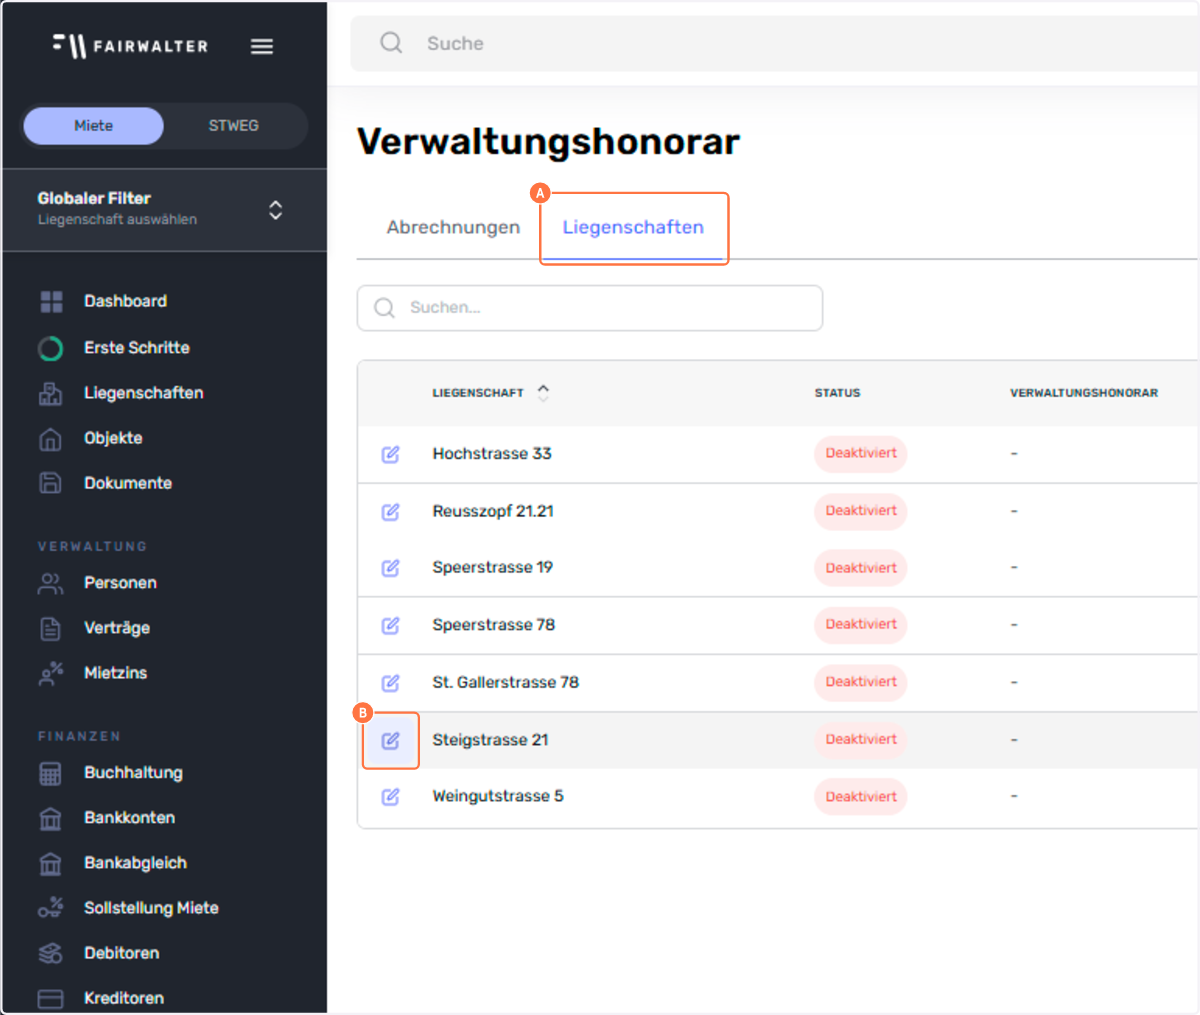Expand the Globaler Filter property selector
Image resolution: width=1200 pixels, height=1015 pixels.
point(275,210)
